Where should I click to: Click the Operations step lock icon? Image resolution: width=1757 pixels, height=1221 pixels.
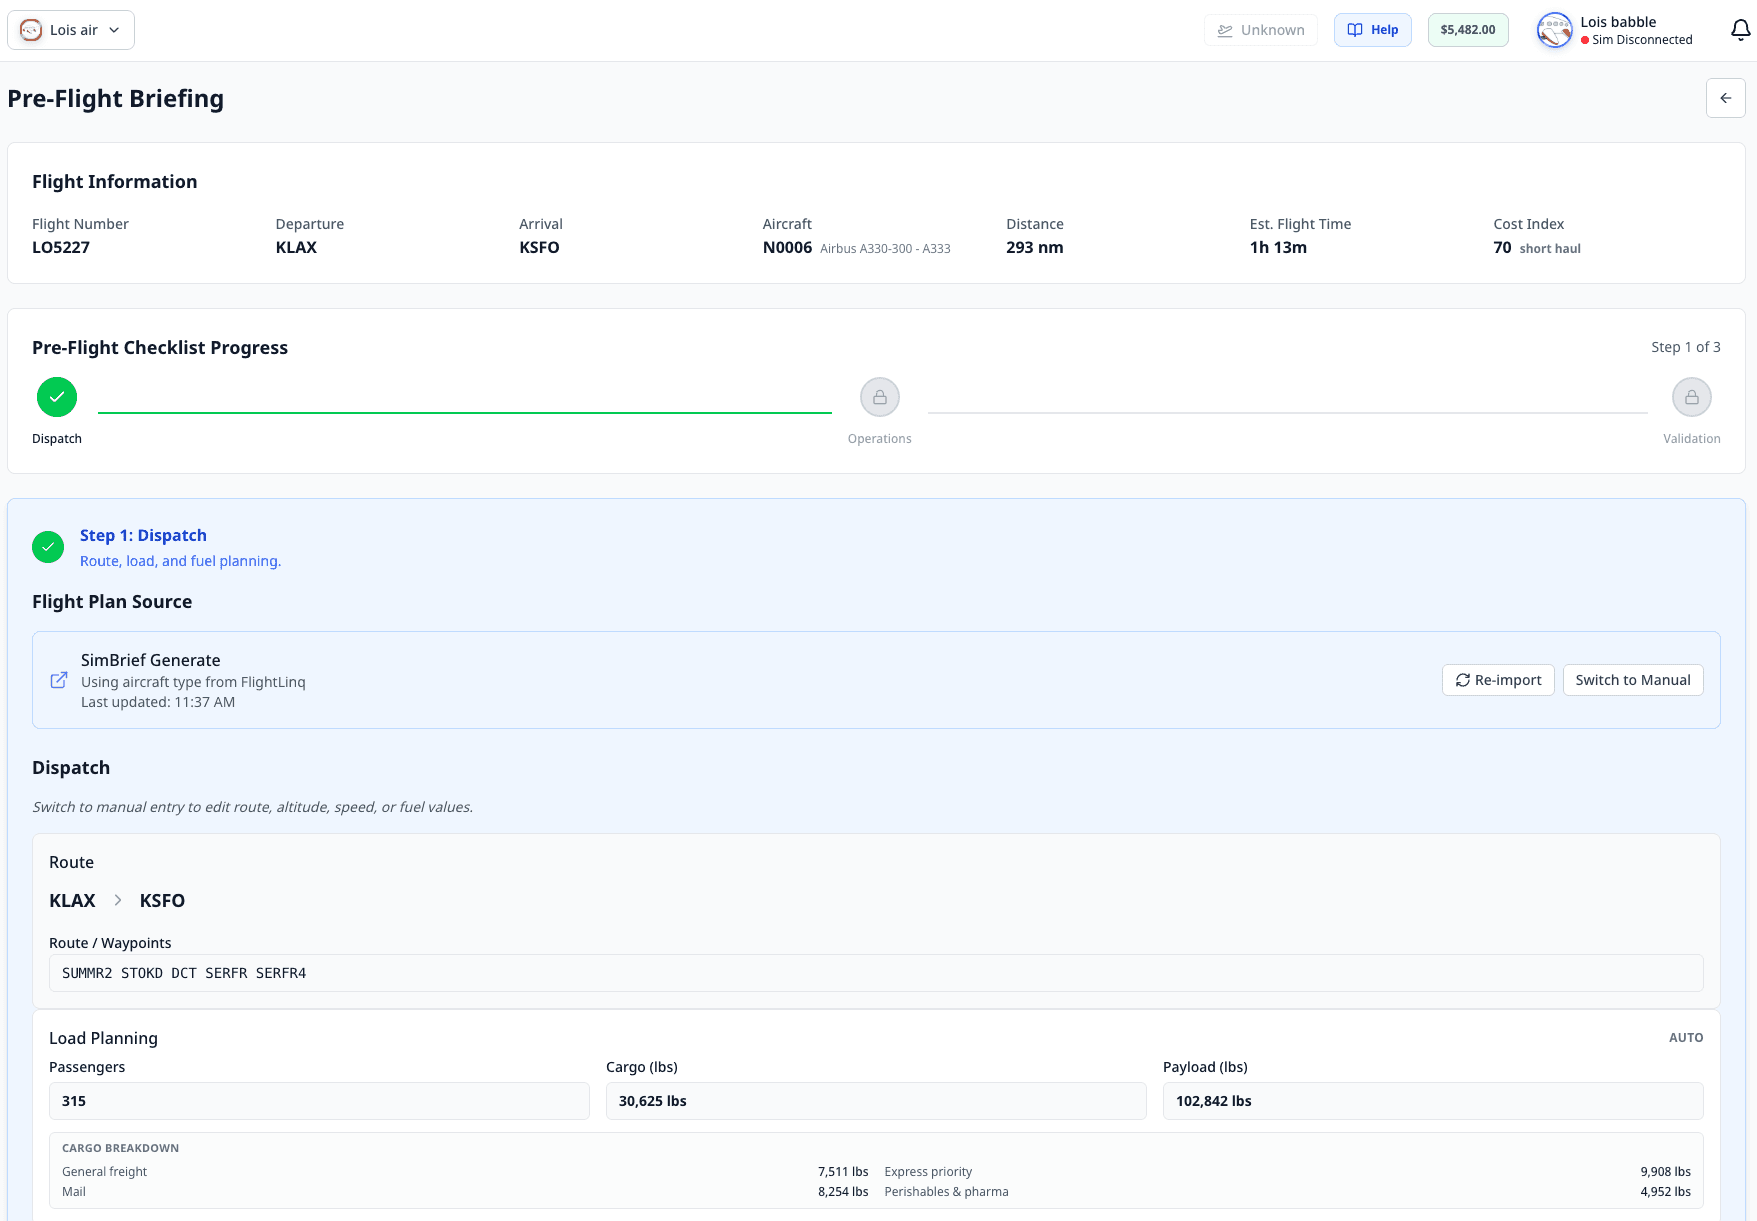tap(879, 396)
